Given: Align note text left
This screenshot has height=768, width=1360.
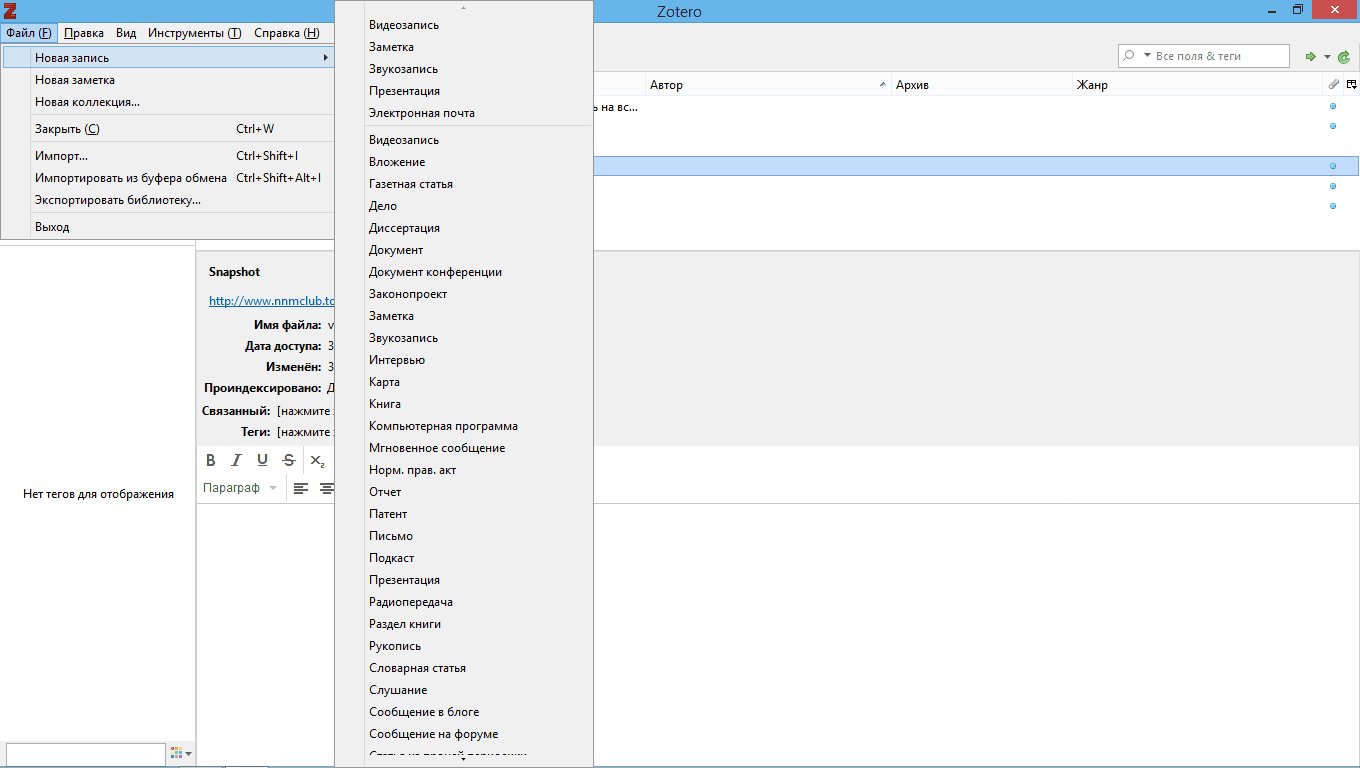Looking at the screenshot, I should tap(301, 488).
